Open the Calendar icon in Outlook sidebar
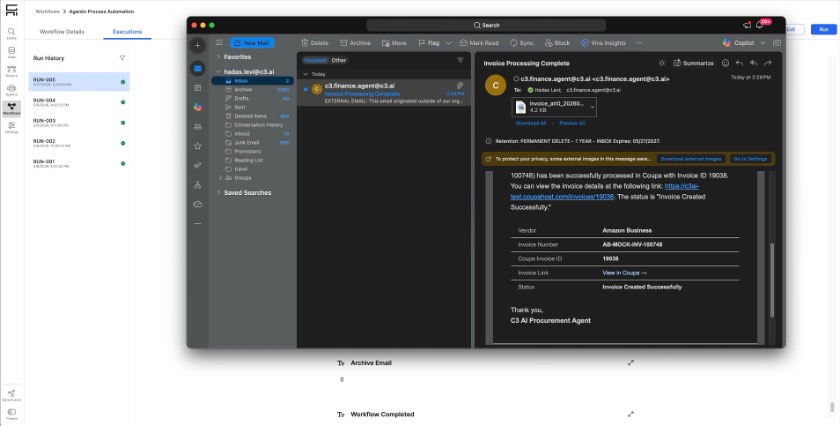The width and height of the screenshot is (840, 426). pos(198,88)
